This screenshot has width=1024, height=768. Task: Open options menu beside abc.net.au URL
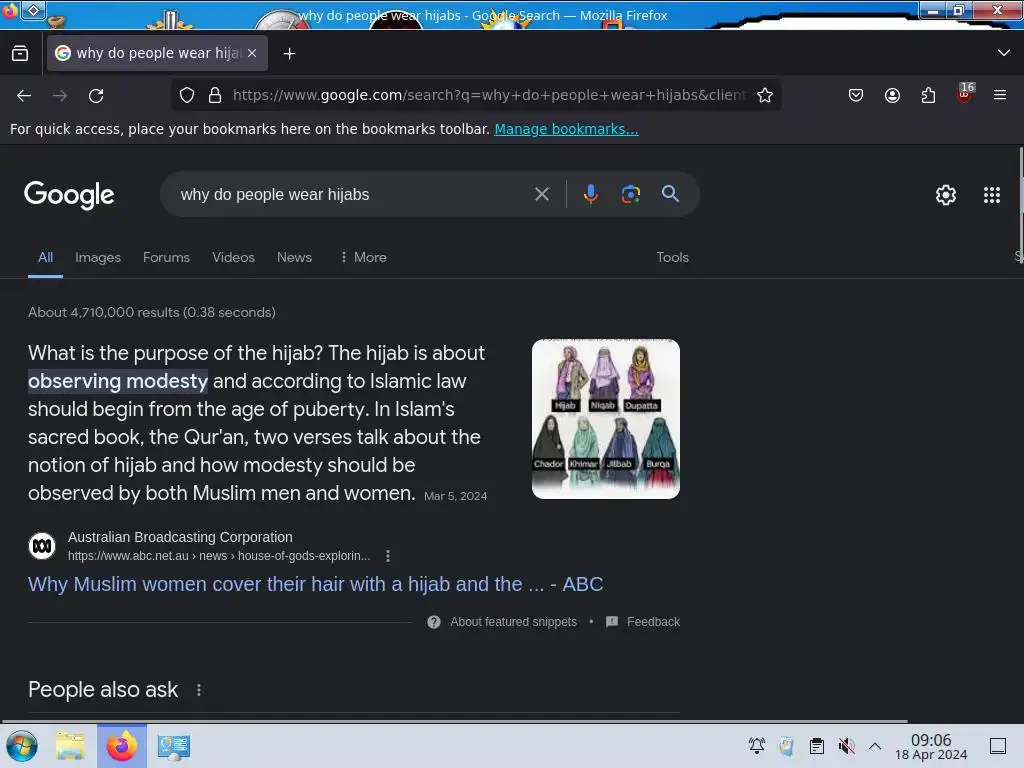[388, 556]
